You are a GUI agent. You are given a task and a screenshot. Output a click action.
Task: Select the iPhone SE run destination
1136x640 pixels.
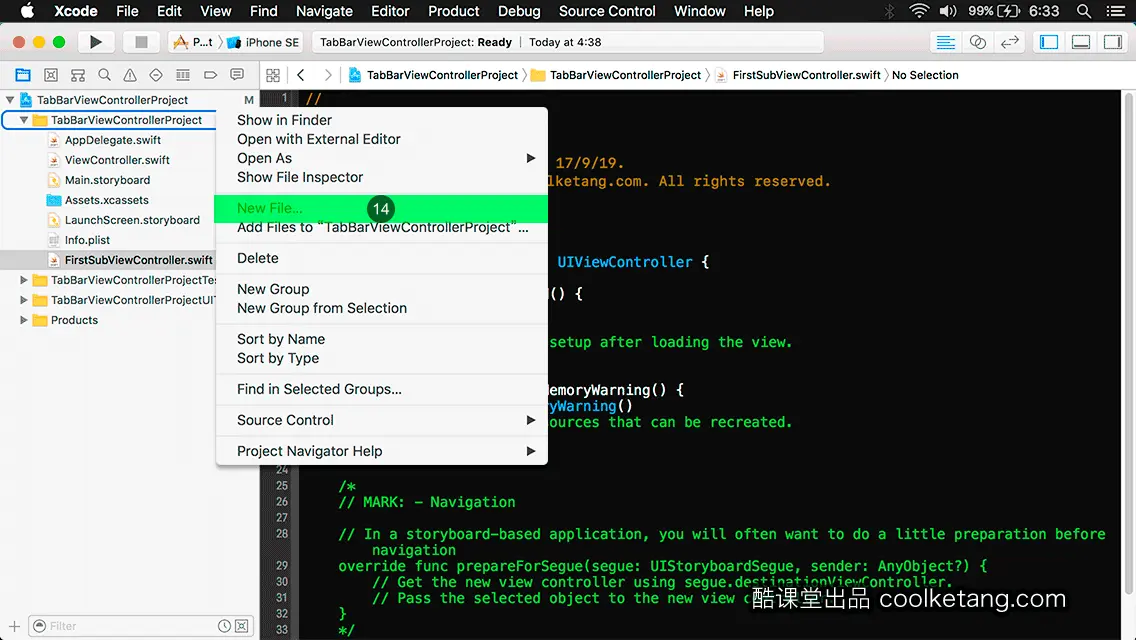tap(264, 42)
